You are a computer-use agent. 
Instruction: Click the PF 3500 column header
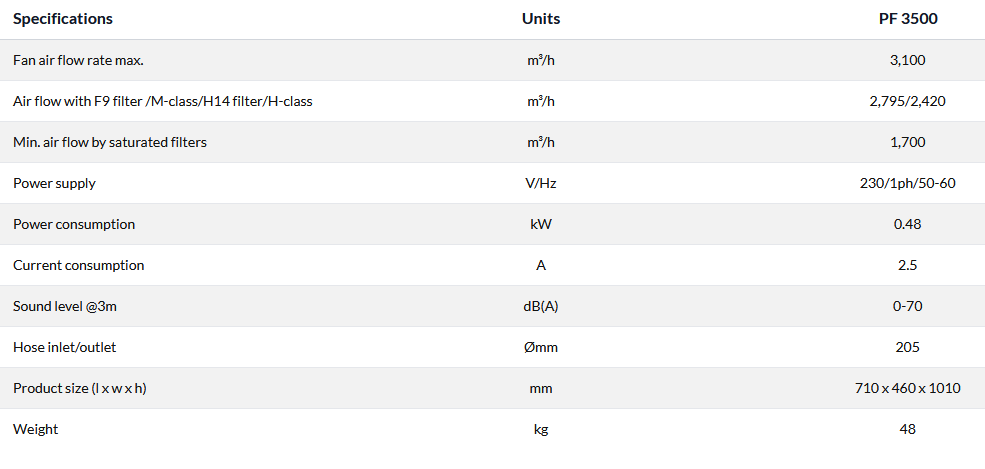(907, 19)
